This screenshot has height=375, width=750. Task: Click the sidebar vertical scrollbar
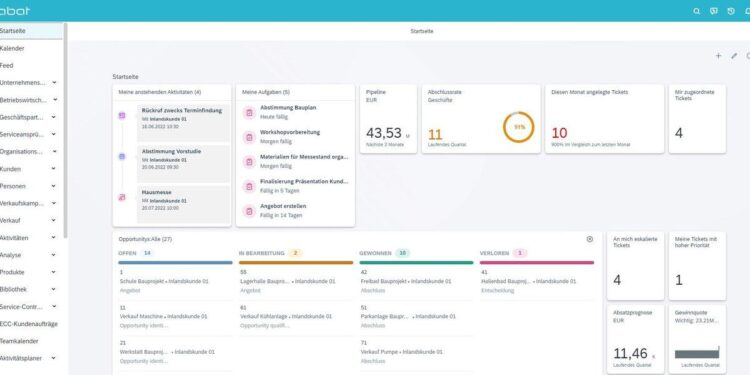66,130
